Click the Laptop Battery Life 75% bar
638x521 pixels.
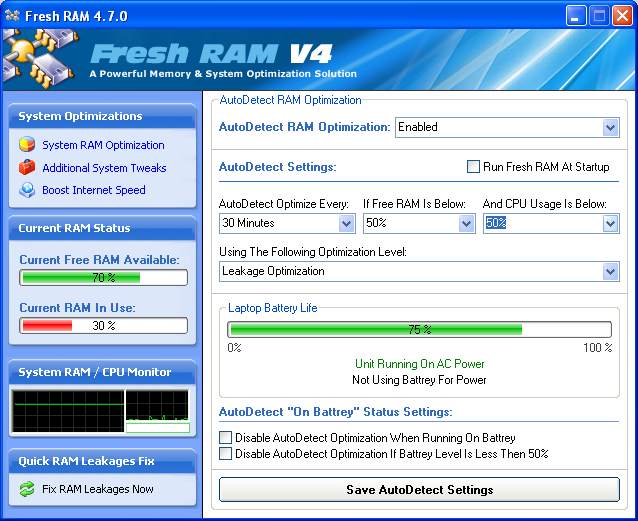[419, 329]
